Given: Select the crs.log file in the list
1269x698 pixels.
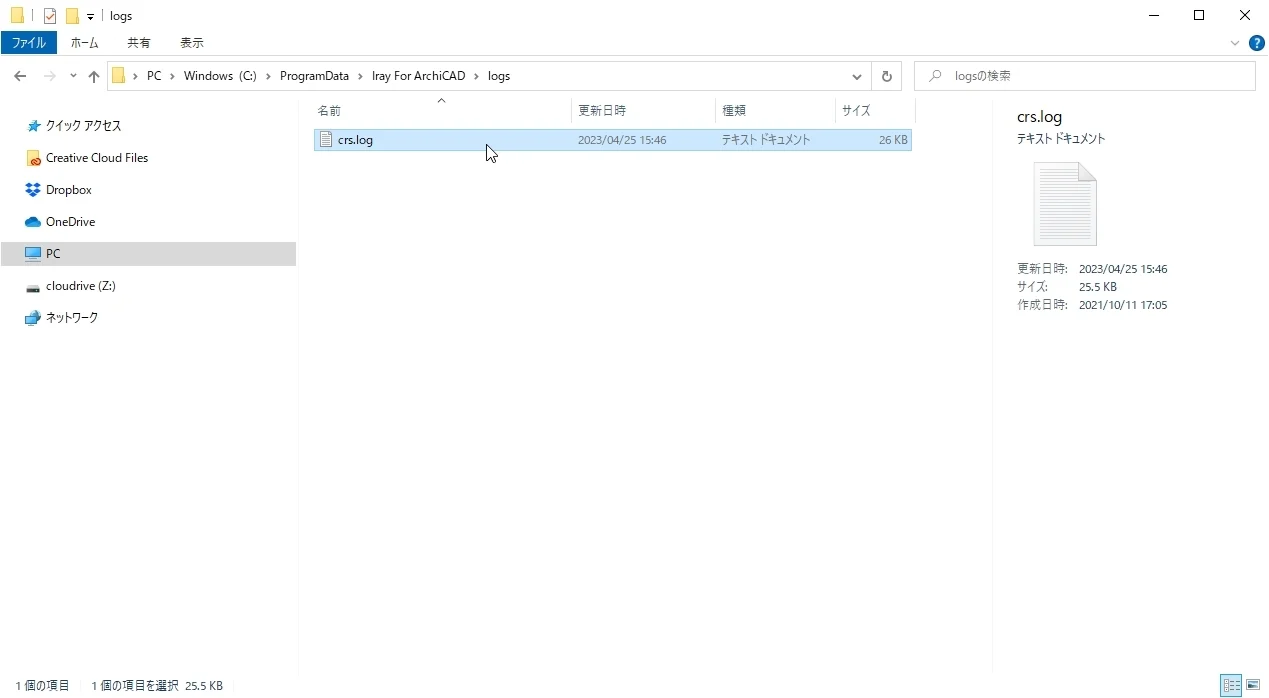Looking at the screenshot, I should tap(612, 140).
